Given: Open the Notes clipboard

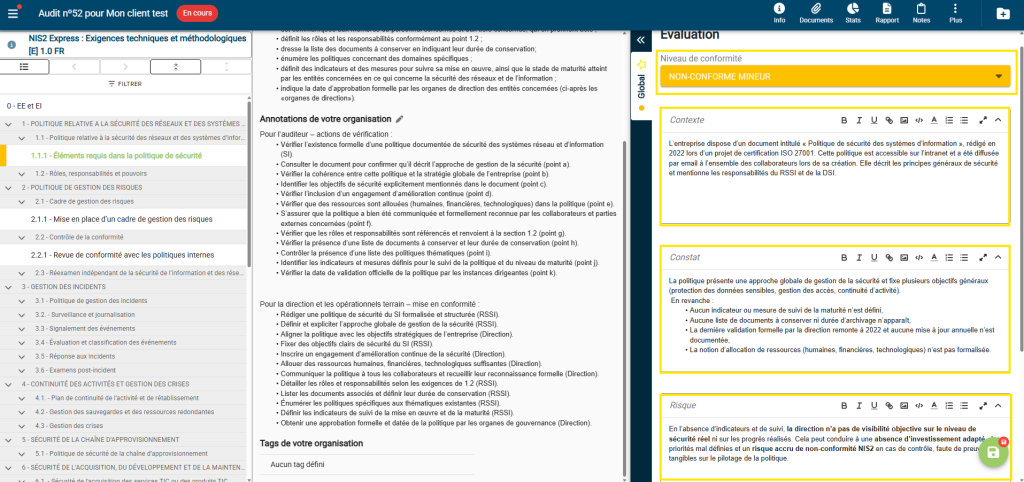Looking at the screenshot, I should 921,13.
